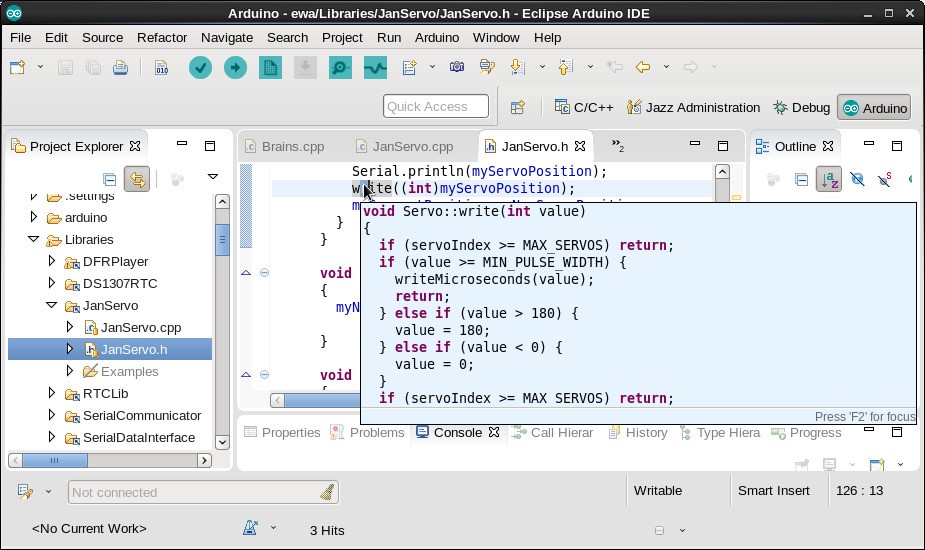Open the Arduino menu
Viewport: 925px width, 550px height.
[x=437, y=37]
